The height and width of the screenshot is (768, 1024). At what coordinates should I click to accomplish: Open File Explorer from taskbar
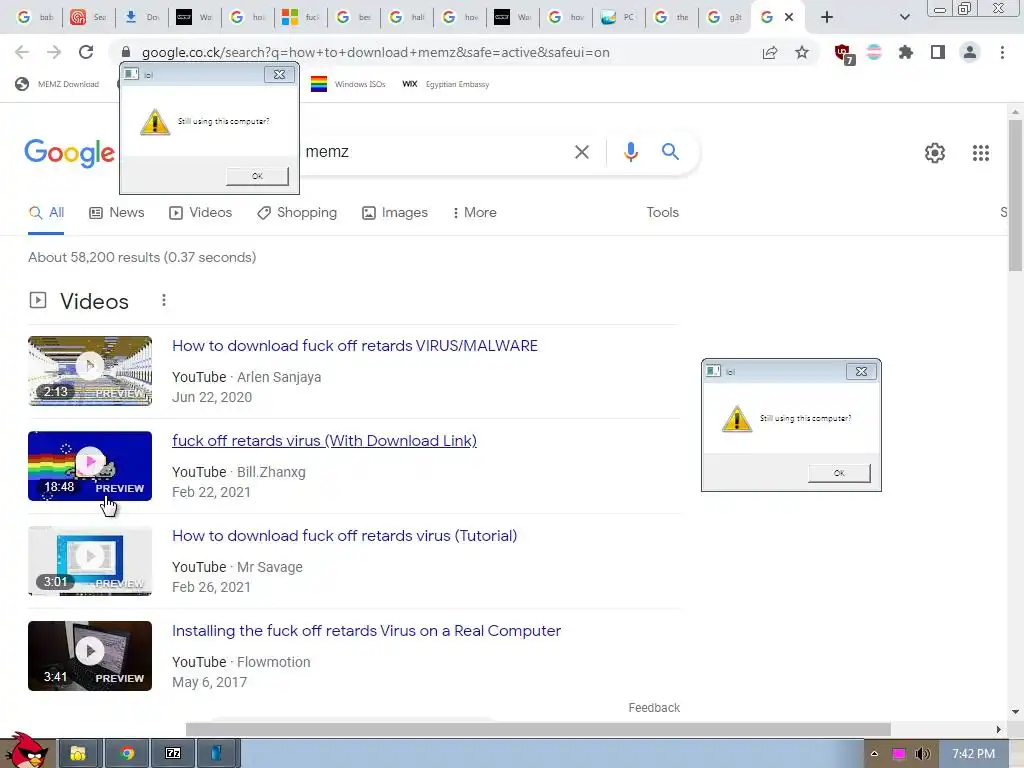point(78,754)
